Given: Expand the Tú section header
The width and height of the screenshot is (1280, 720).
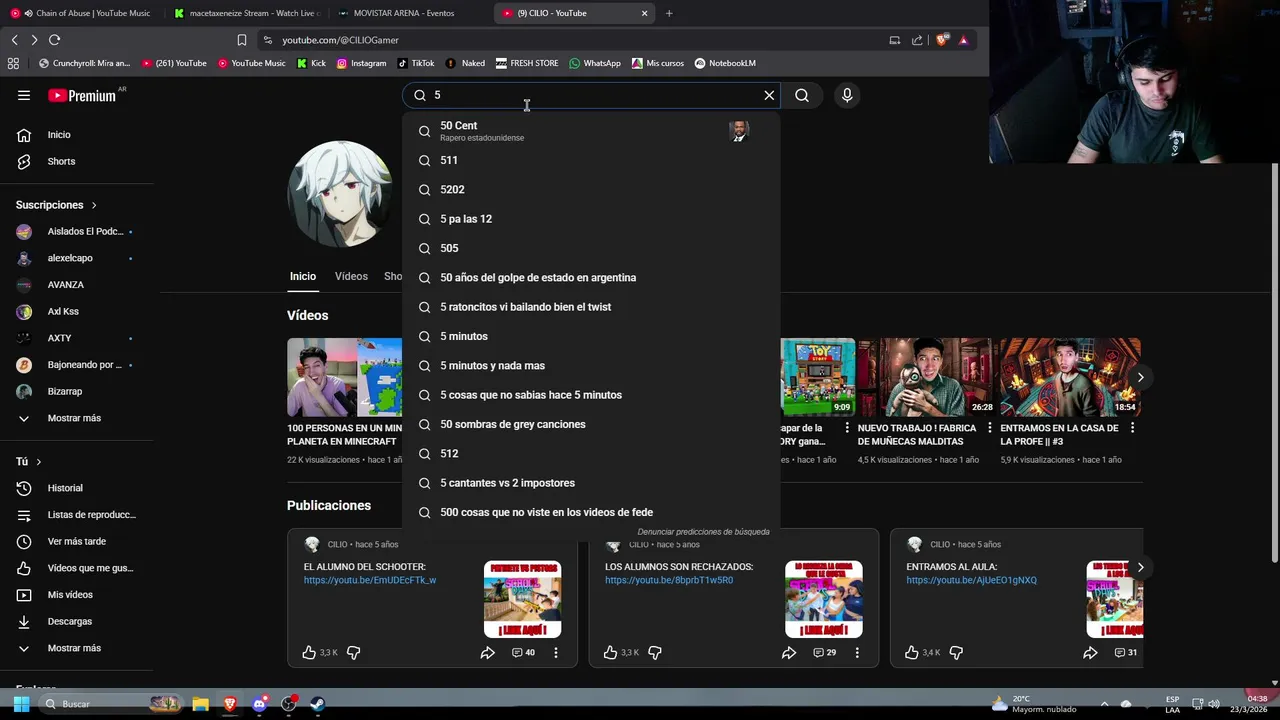Looking at the screenshot, I should click(29, 462).
